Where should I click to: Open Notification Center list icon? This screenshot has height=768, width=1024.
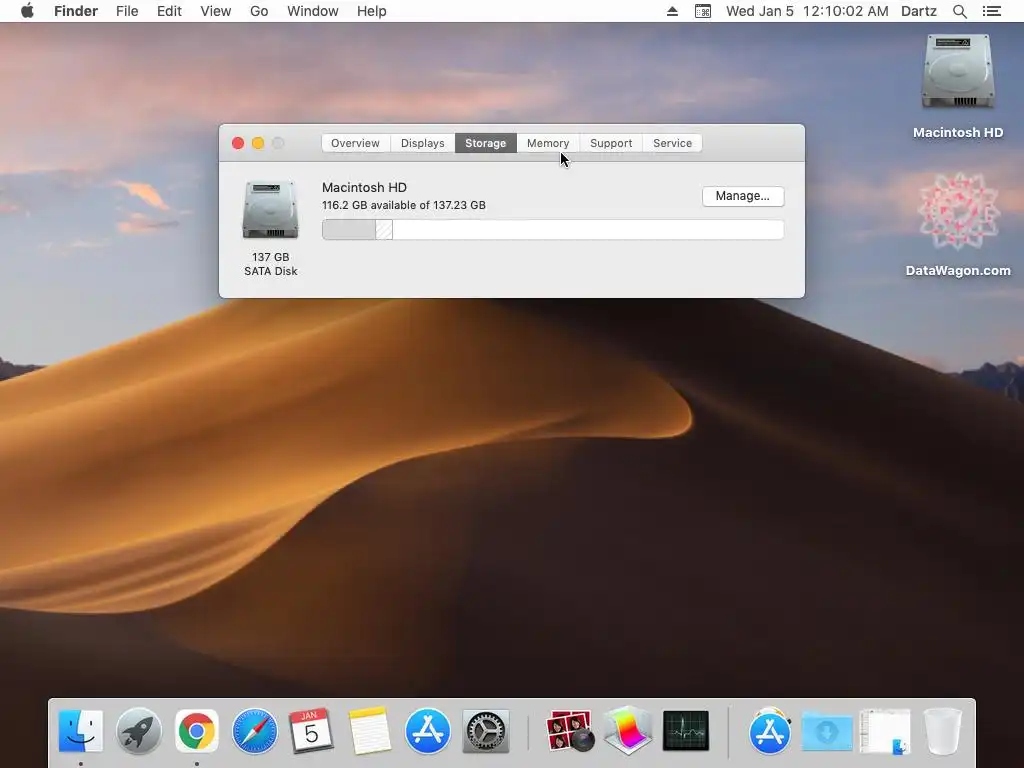pos(992,11)
